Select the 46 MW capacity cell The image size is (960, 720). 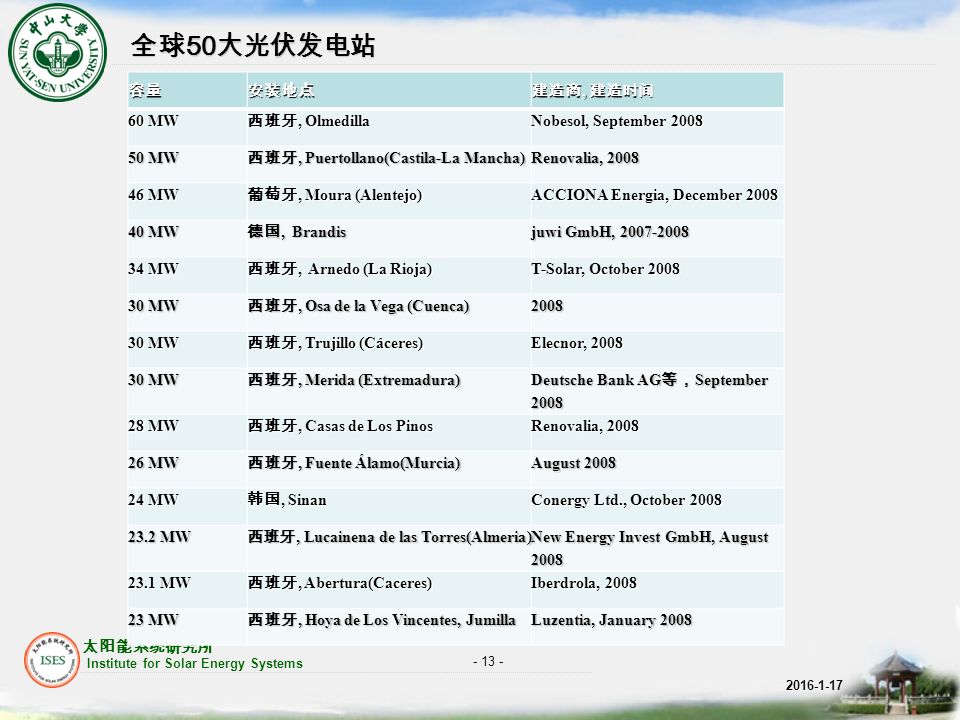point(187,200)
